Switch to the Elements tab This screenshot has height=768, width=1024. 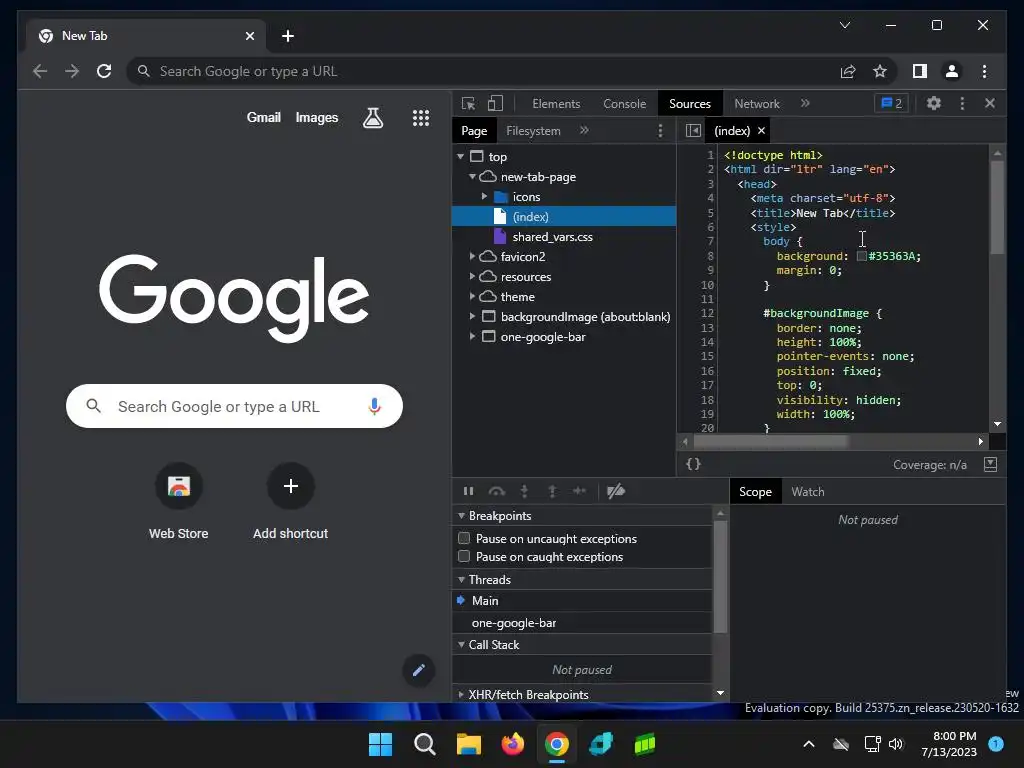pyautogui.click(x=556, y=103)
